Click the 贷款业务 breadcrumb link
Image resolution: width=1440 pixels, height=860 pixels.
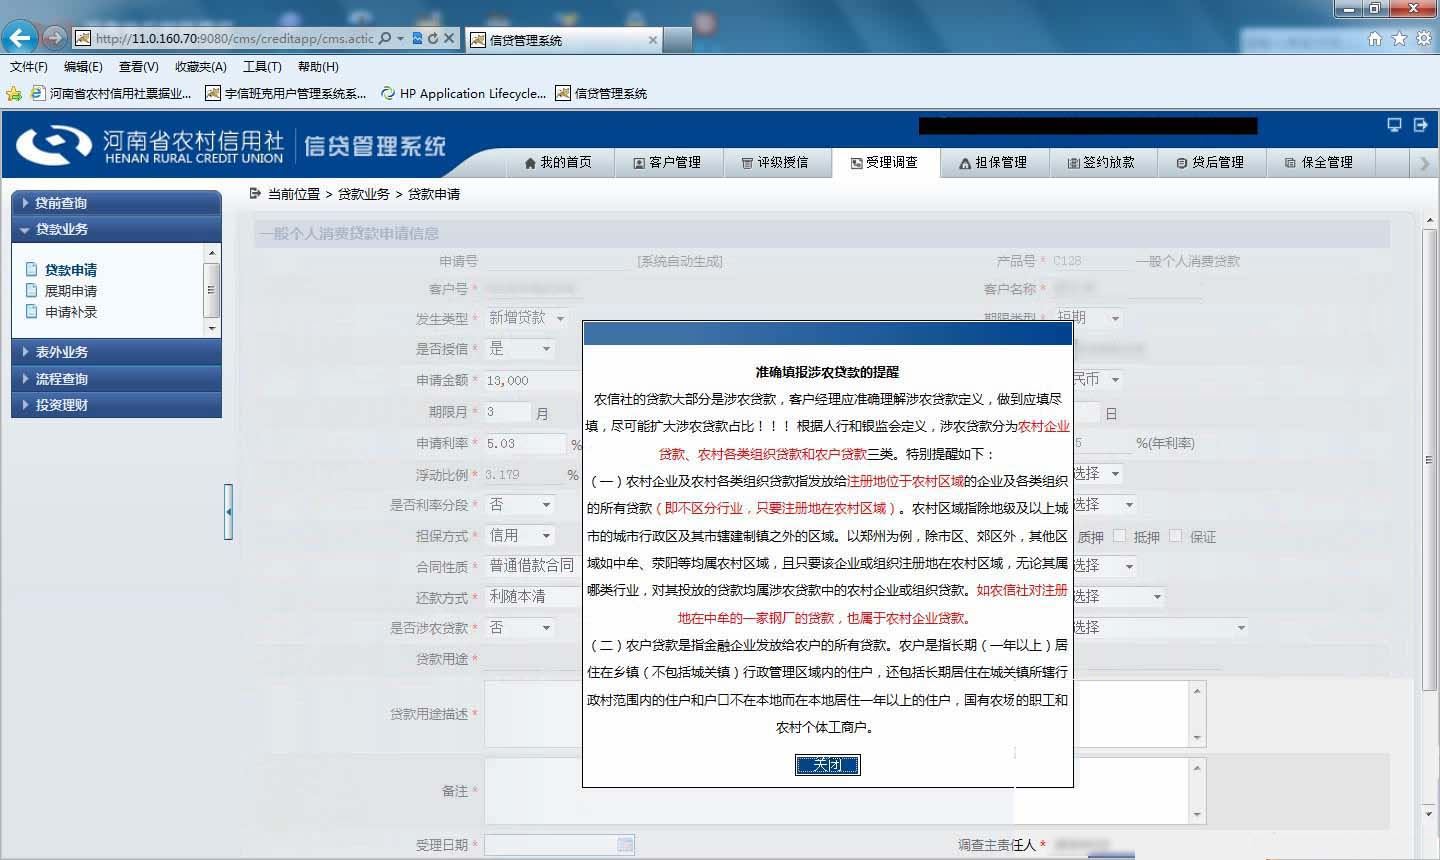364,194
